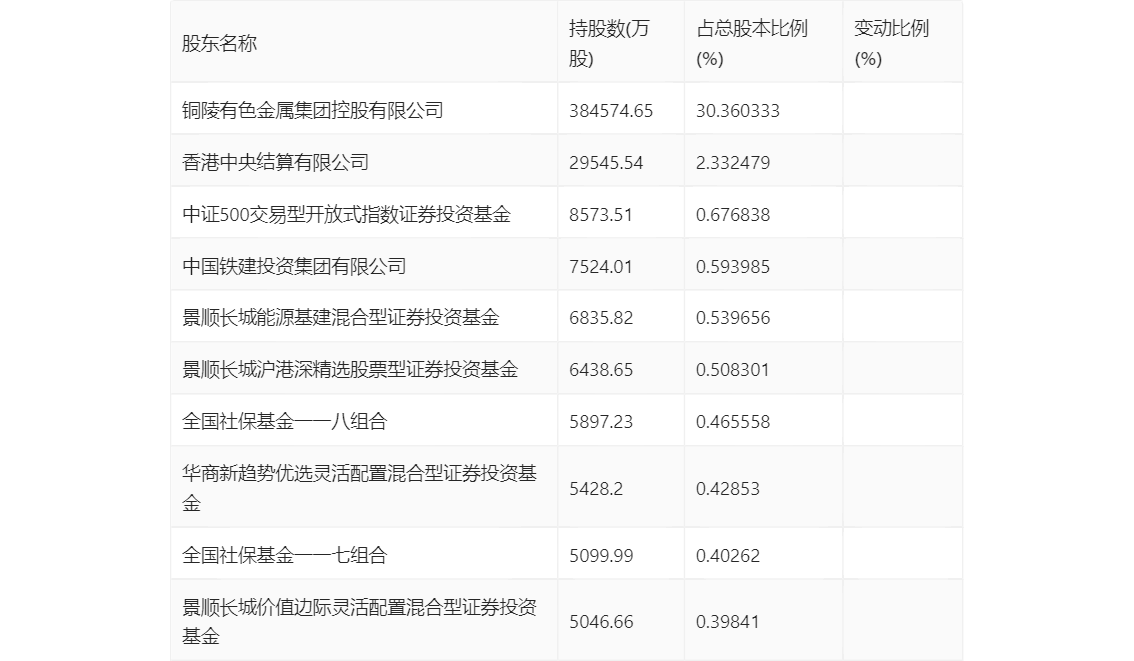
Task: Select 香港中央结算有限公司 shareholder name
Action: tap(275, 162)
